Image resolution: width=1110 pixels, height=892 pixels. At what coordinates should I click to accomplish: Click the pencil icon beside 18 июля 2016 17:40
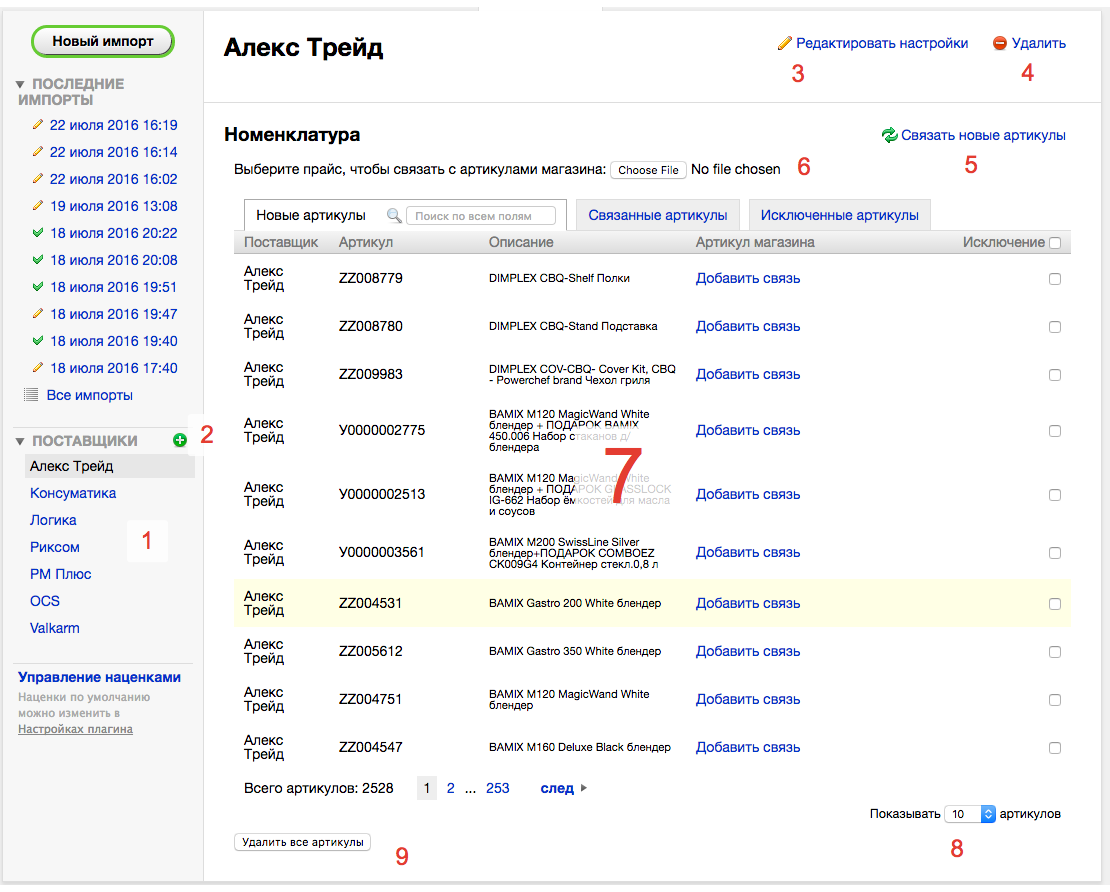point(38,368)
